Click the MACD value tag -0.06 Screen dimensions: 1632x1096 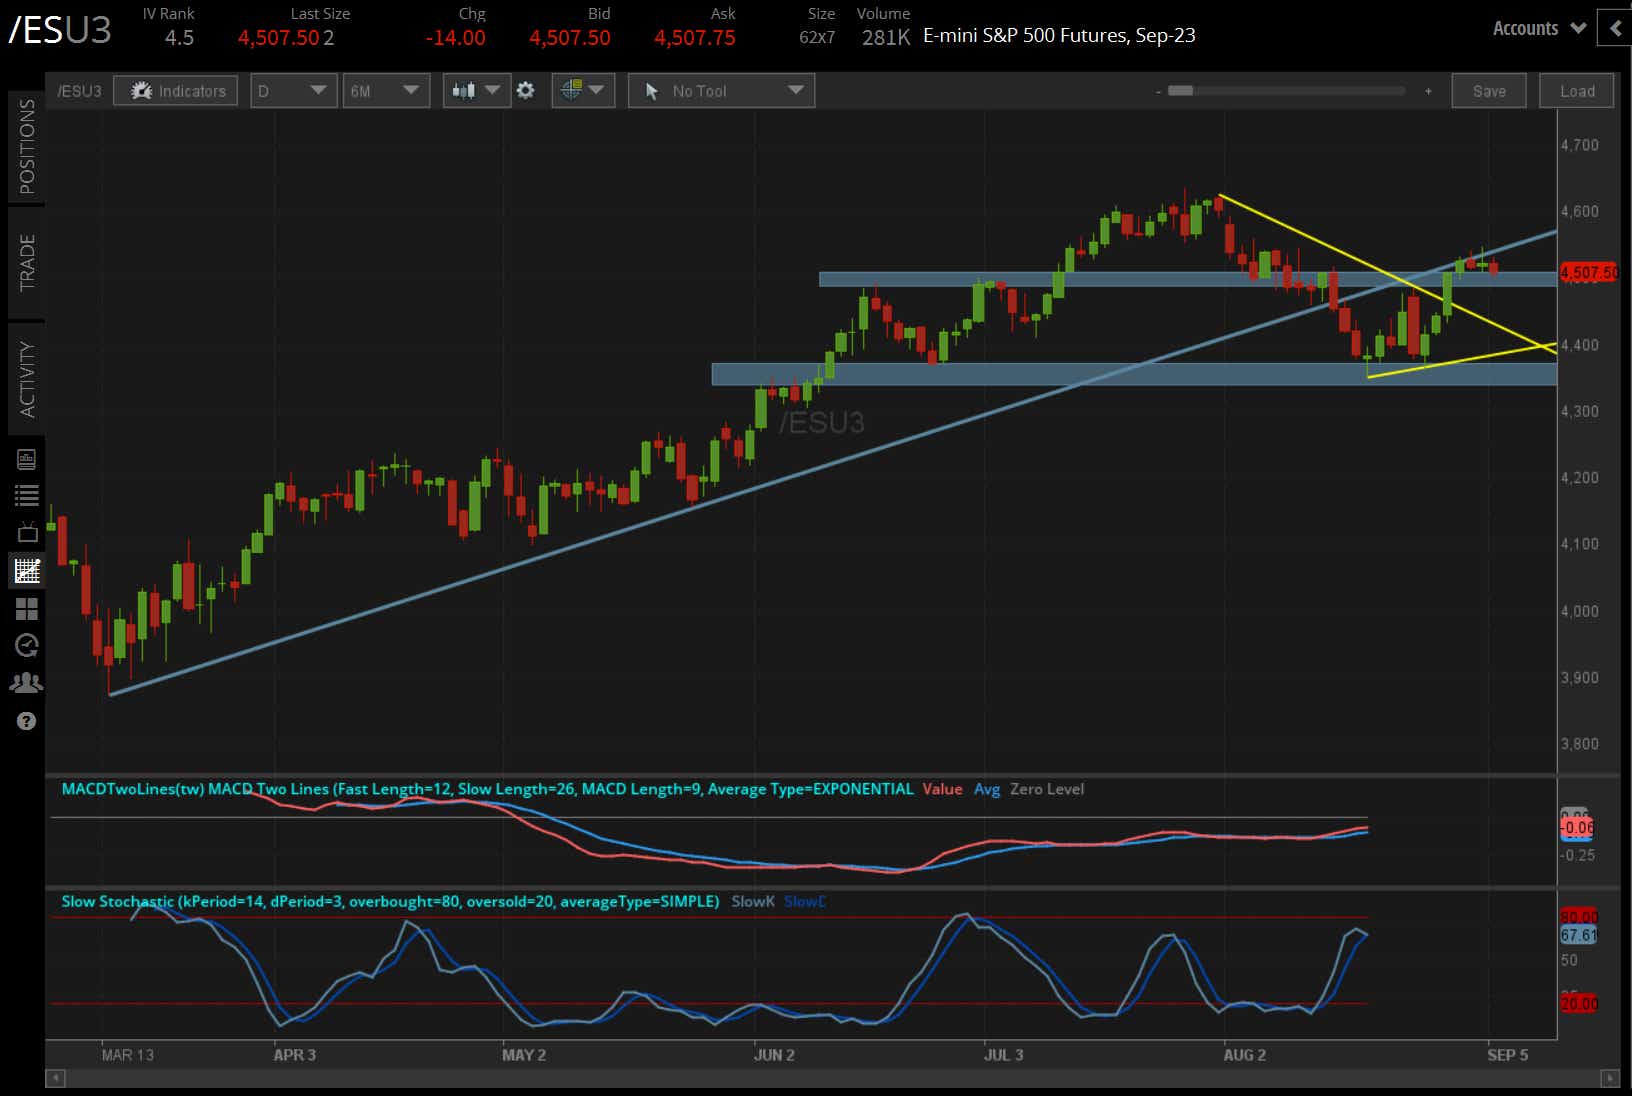click(1577, 828)
